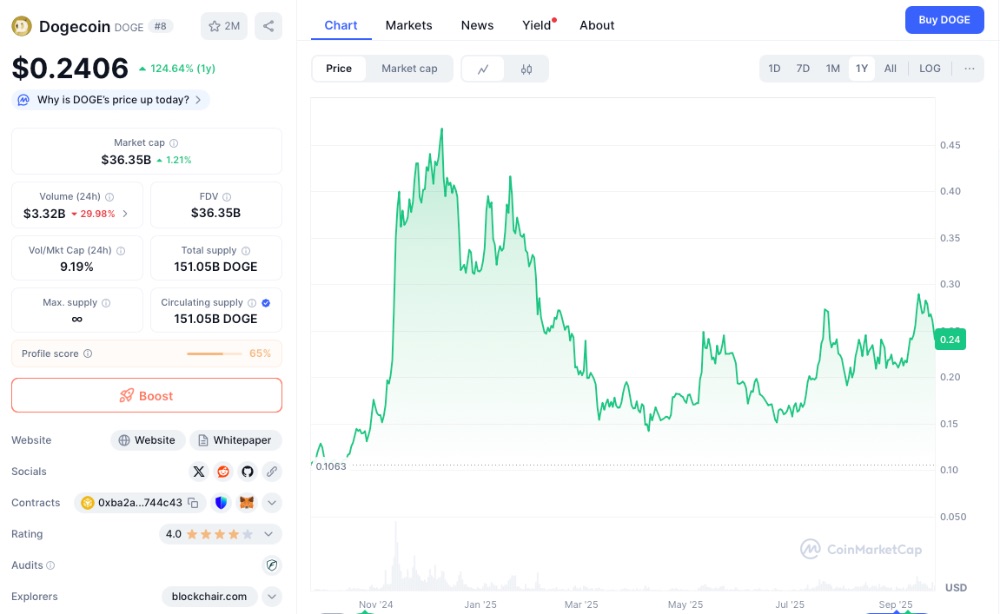Switch chart to candlestick view
Screen dimensions: 1000x614
click(x=526, y=69)
